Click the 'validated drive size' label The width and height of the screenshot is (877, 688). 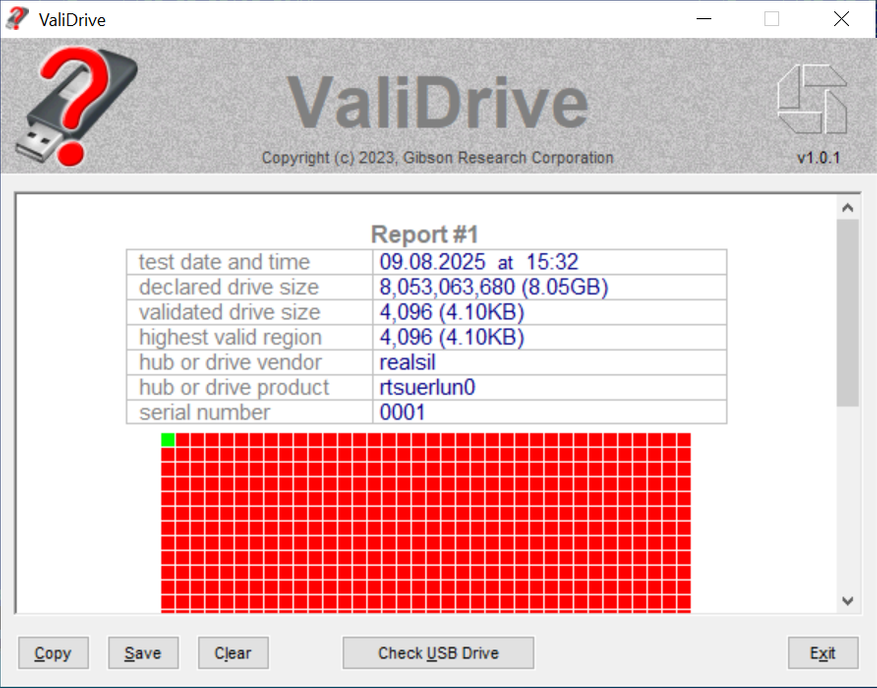pos(229,312)
